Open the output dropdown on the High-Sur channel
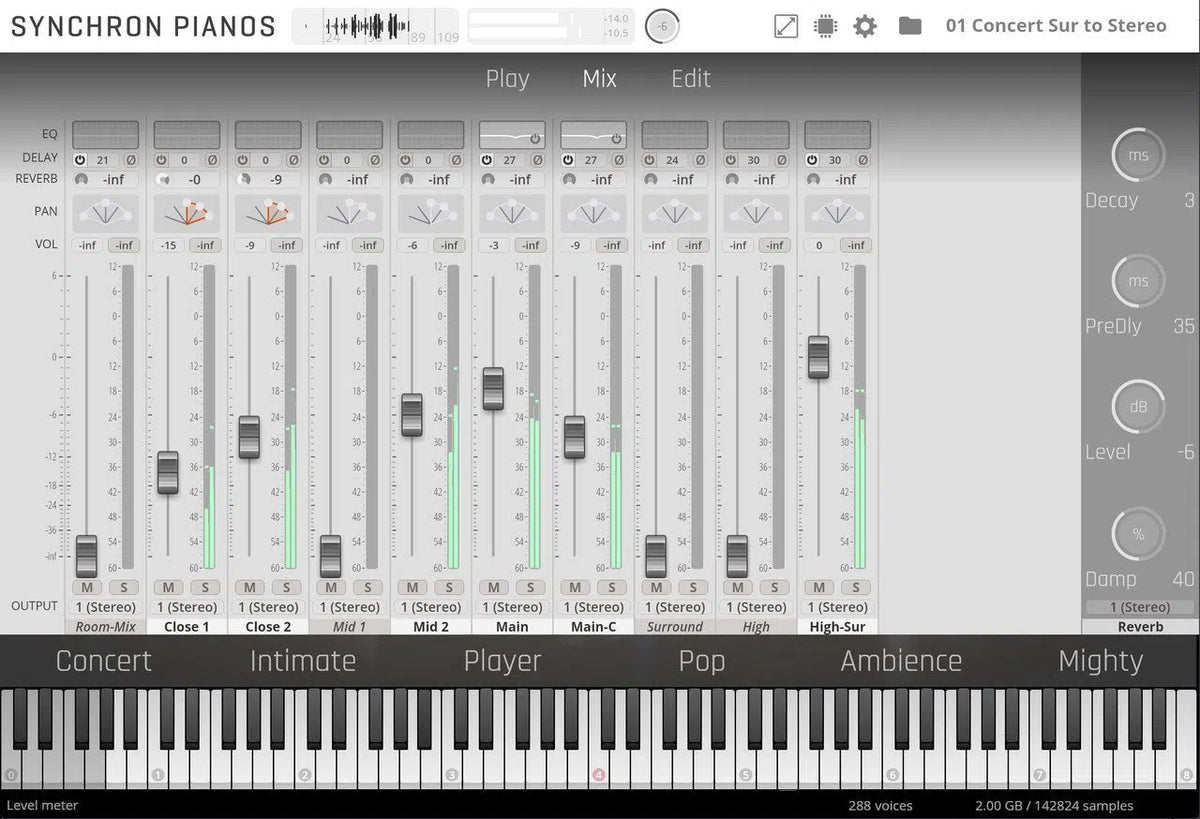Image resolution: width=1200 pixels, height=819 pixels. click(838, 607)
